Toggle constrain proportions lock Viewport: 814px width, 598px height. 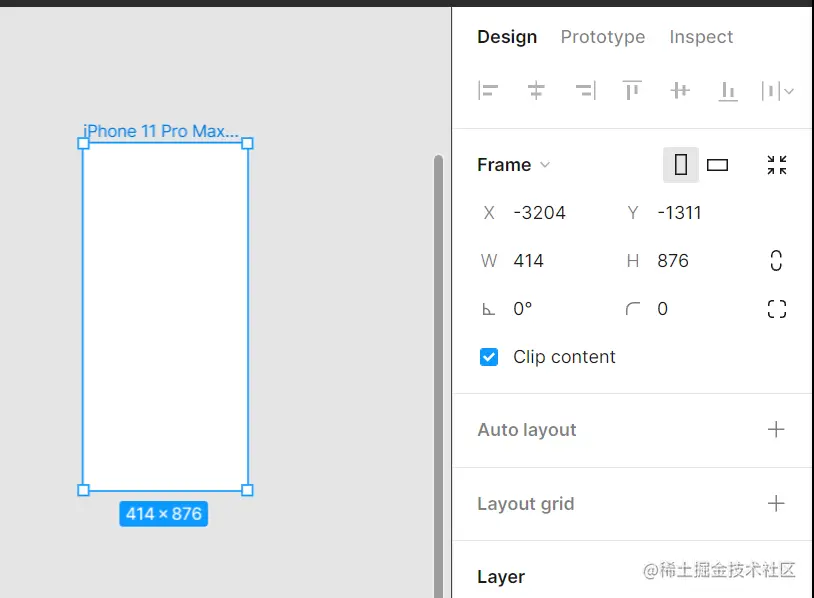(776, 261)
